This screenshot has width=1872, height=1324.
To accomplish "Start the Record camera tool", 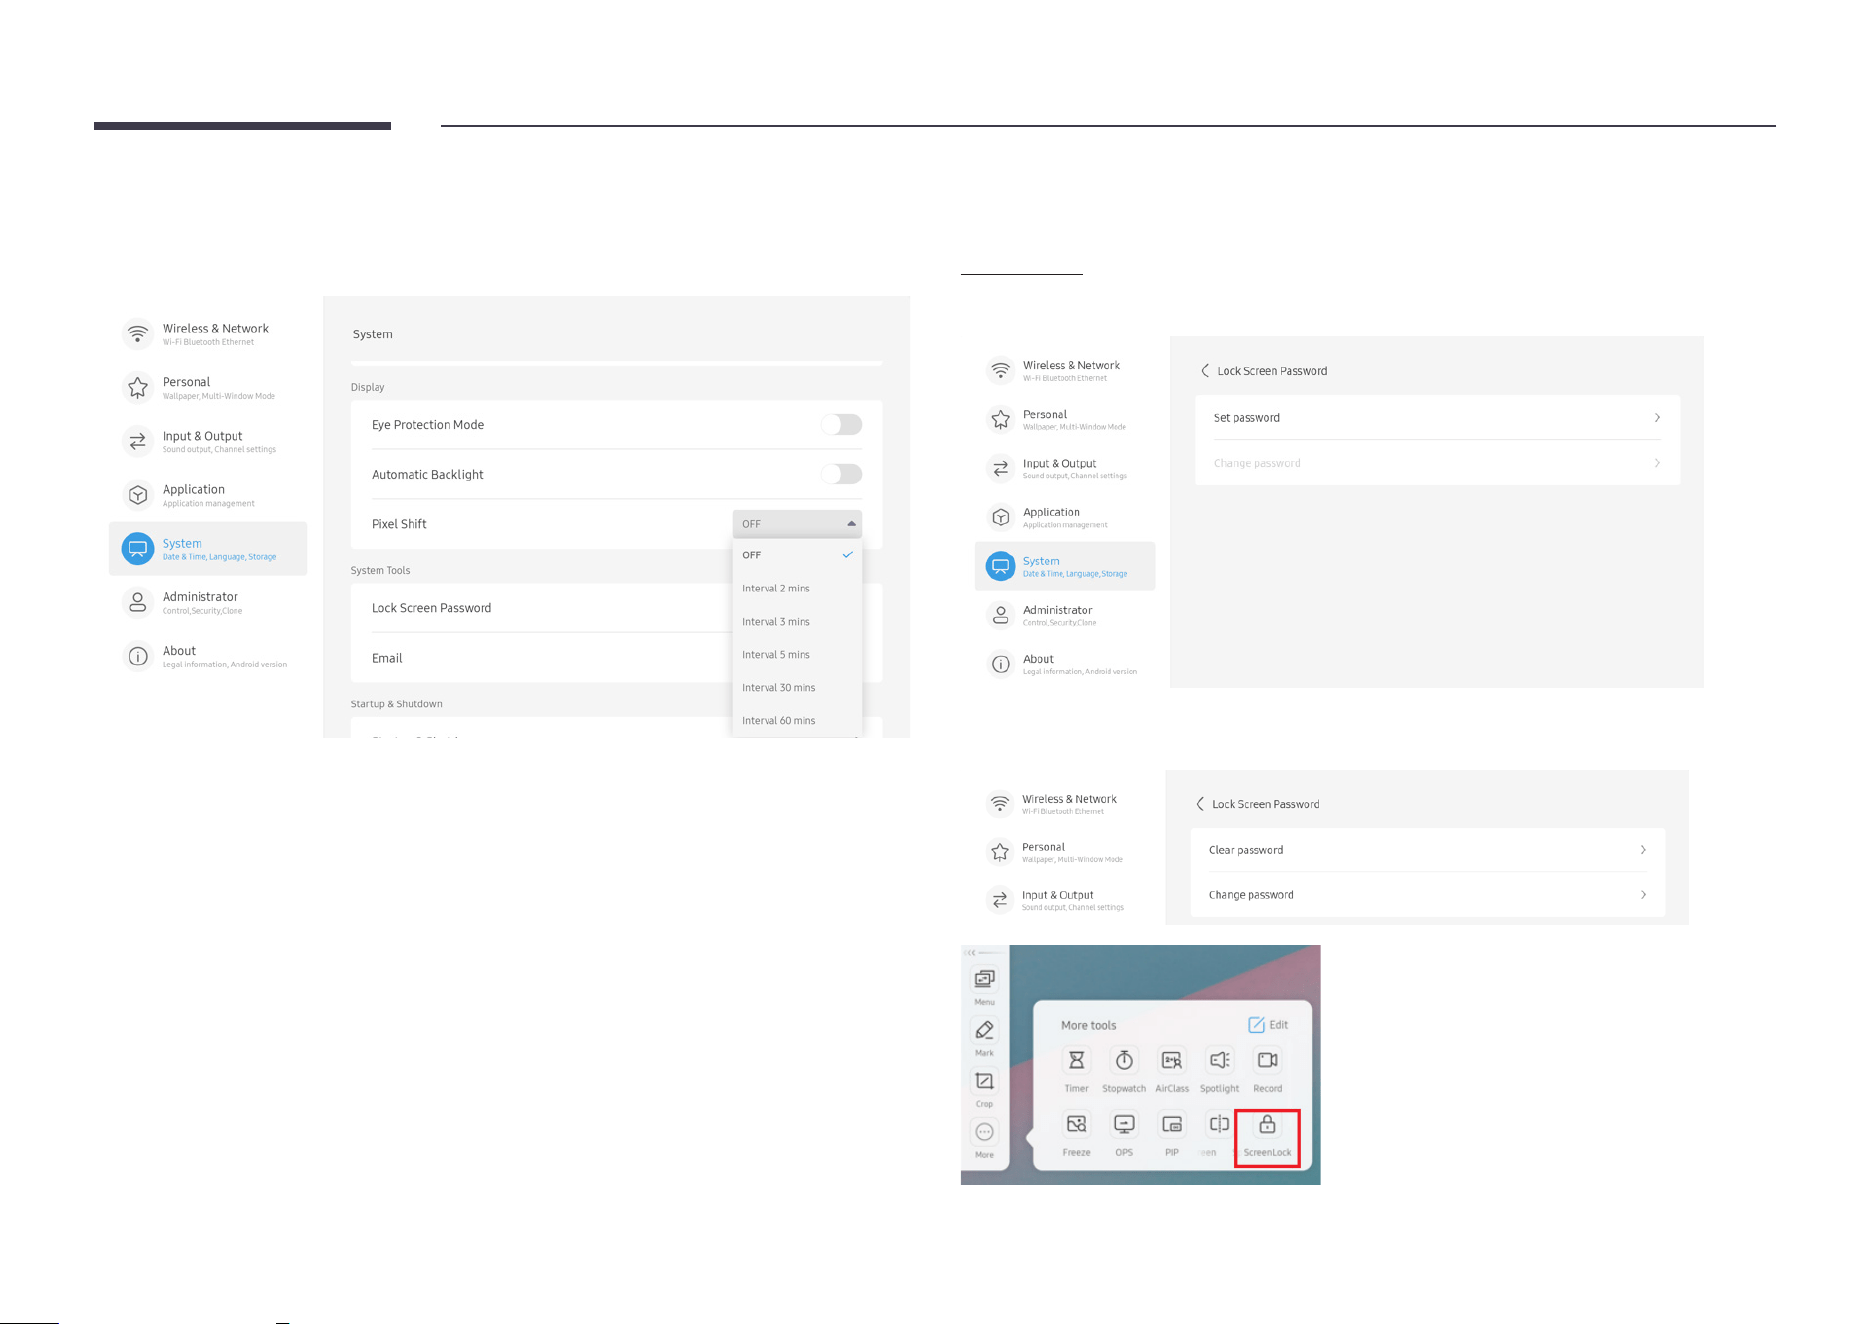I will tap(1267, 1070).
